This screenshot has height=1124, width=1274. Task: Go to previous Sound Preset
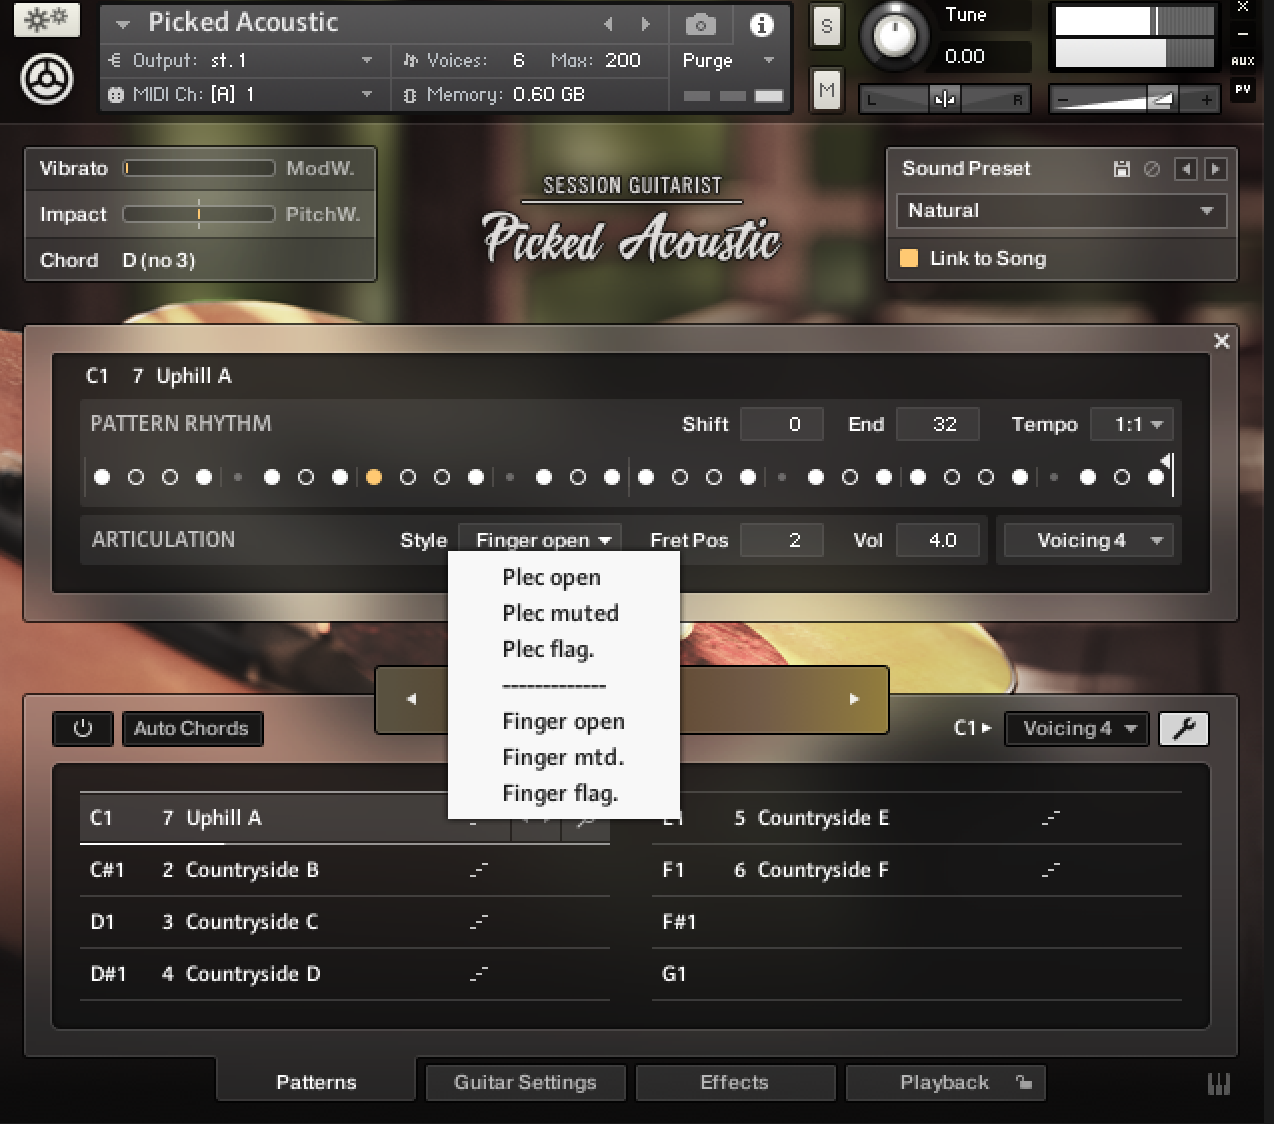coord(1186,169)
